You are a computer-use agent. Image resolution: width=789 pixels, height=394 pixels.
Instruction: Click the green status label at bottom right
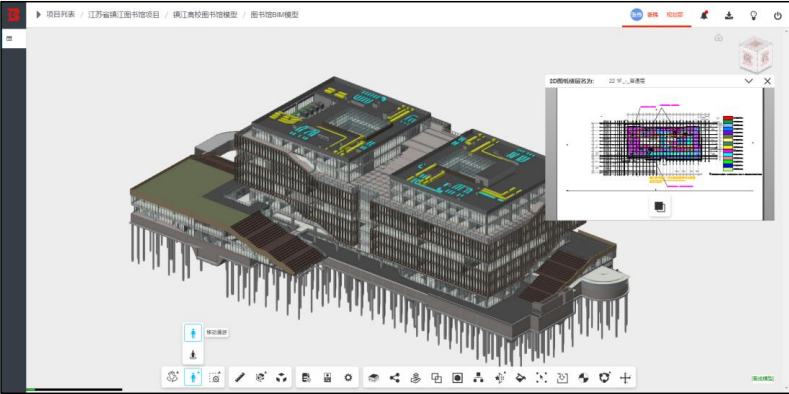[x=762, y=378]
